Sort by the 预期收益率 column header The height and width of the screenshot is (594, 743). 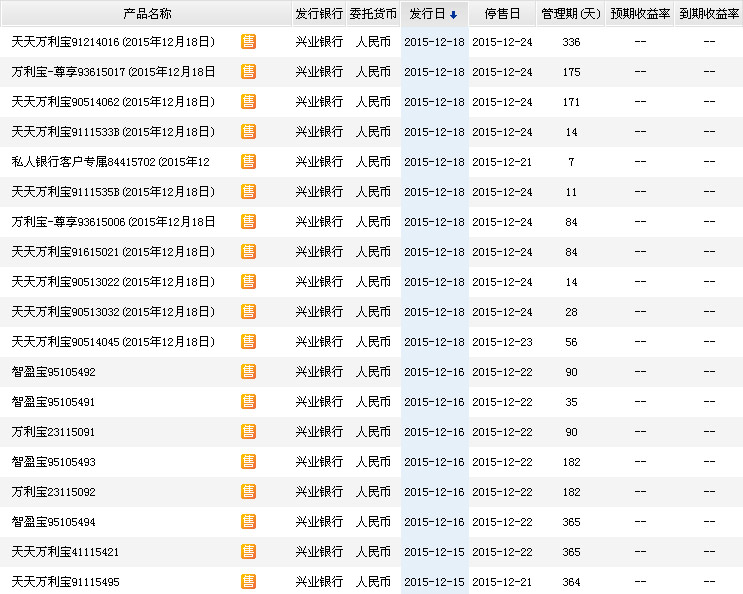click(640, 14)
